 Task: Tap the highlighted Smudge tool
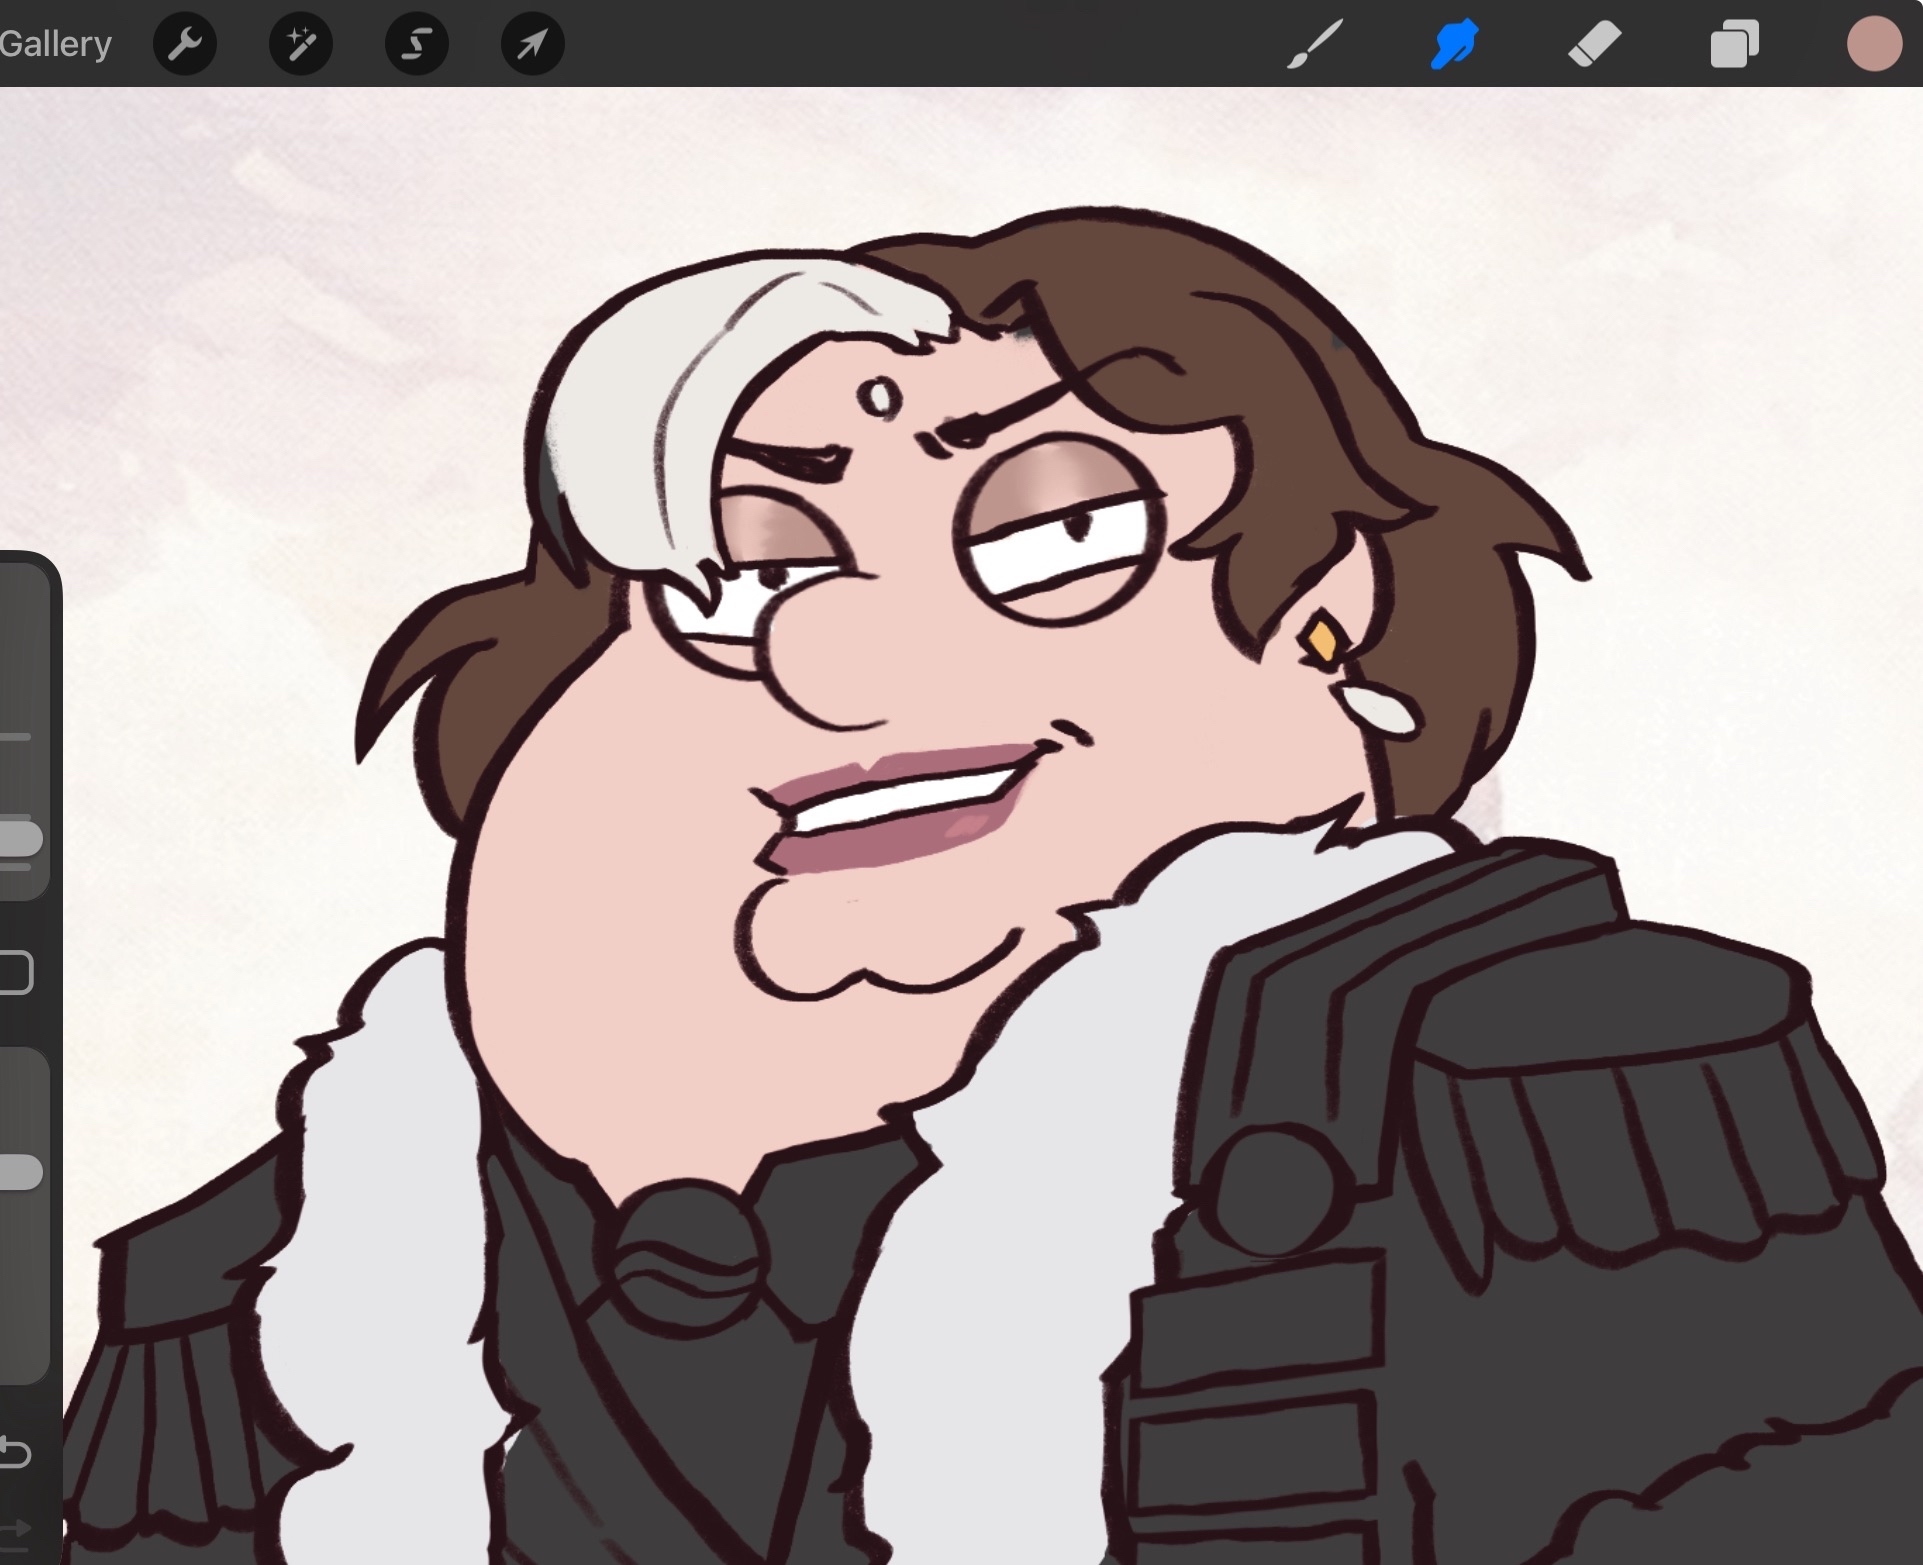(1453, 44)
